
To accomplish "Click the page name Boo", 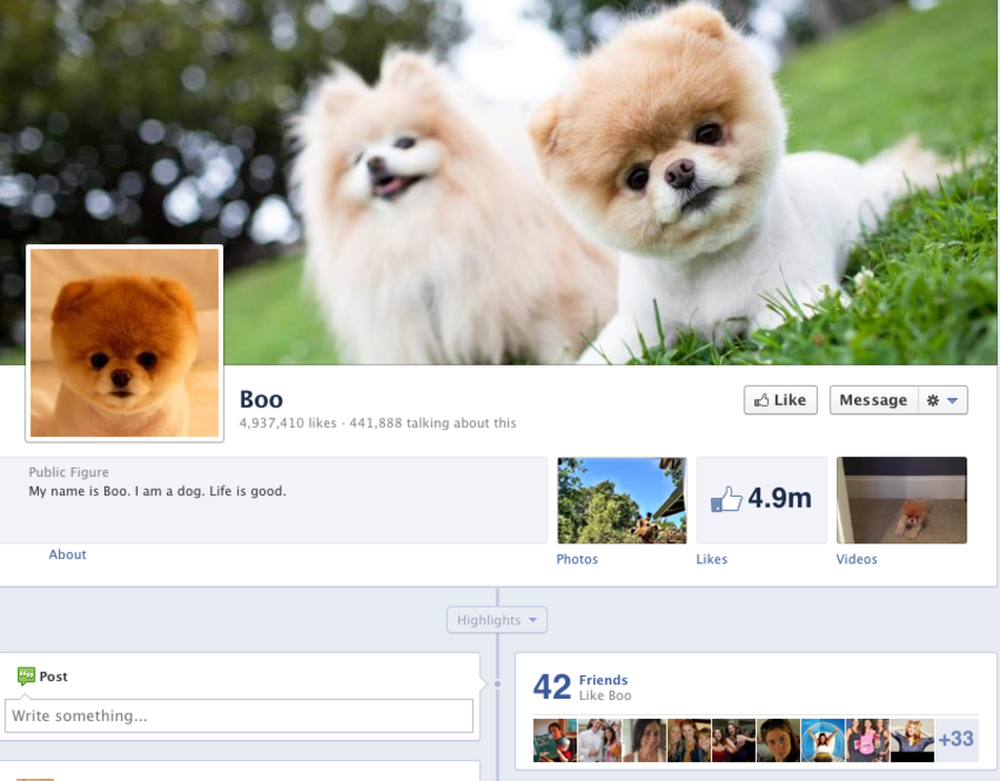I will tap(261, 399).
